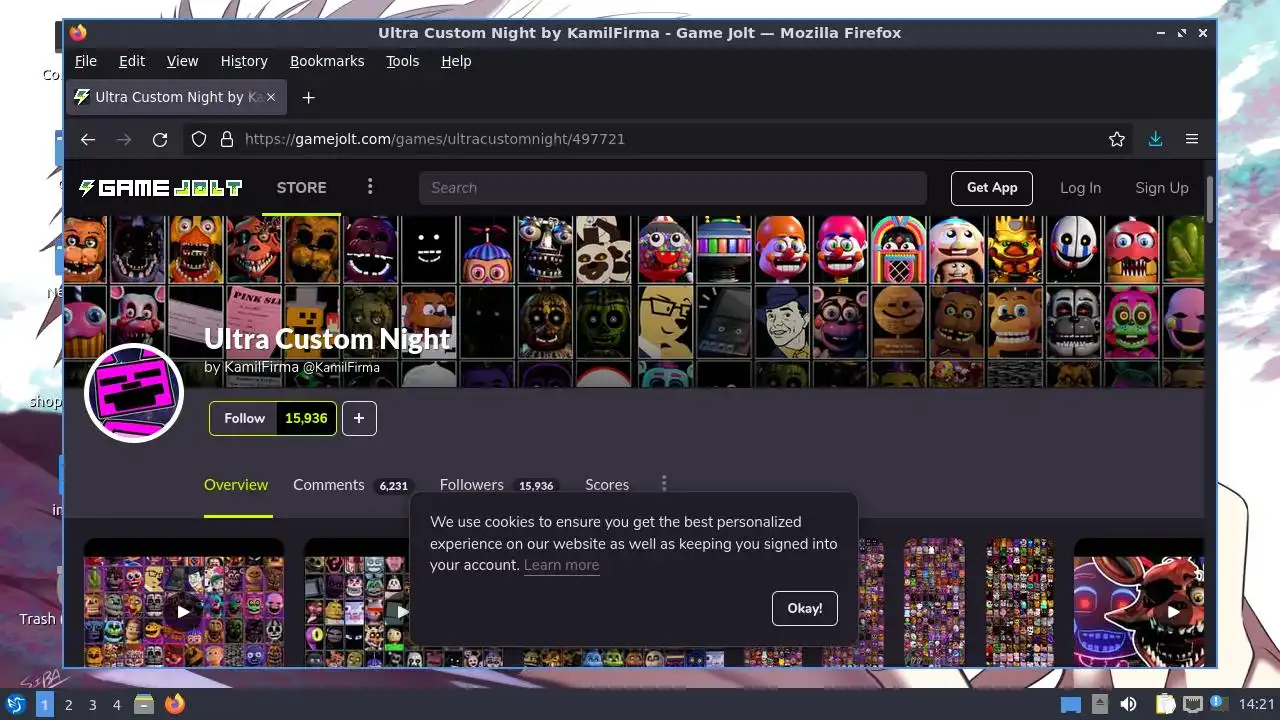Open the Help menu
Viewport: 1280px width, 720px height.
(x=456, y=61)
